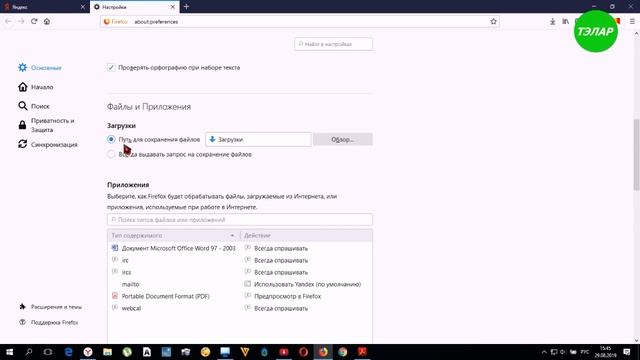Open Приватность и Защита settings category
640x360 pixels.
[x=46, y=125]
